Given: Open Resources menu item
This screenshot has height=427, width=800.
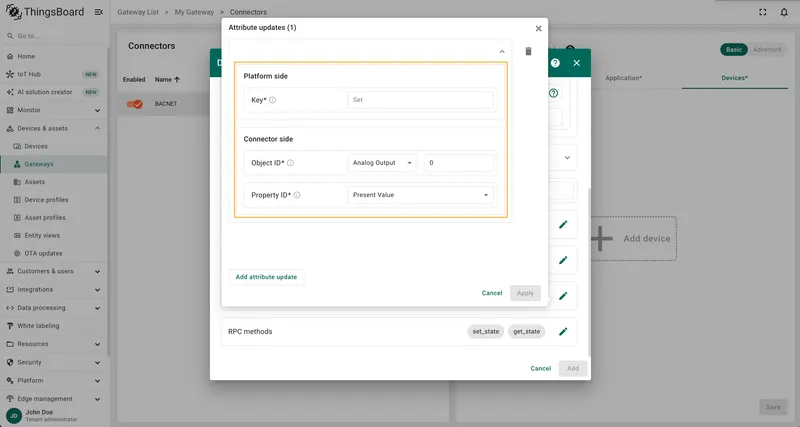Looking at the screenshot, I should click(x=54, y=344).
